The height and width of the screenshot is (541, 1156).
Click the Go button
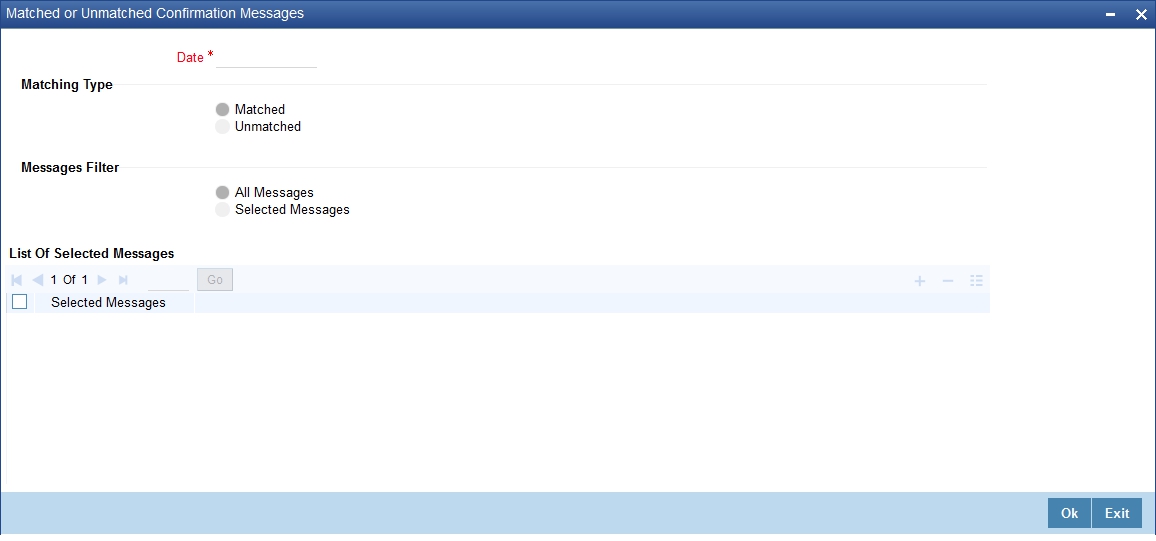point(215,280)
